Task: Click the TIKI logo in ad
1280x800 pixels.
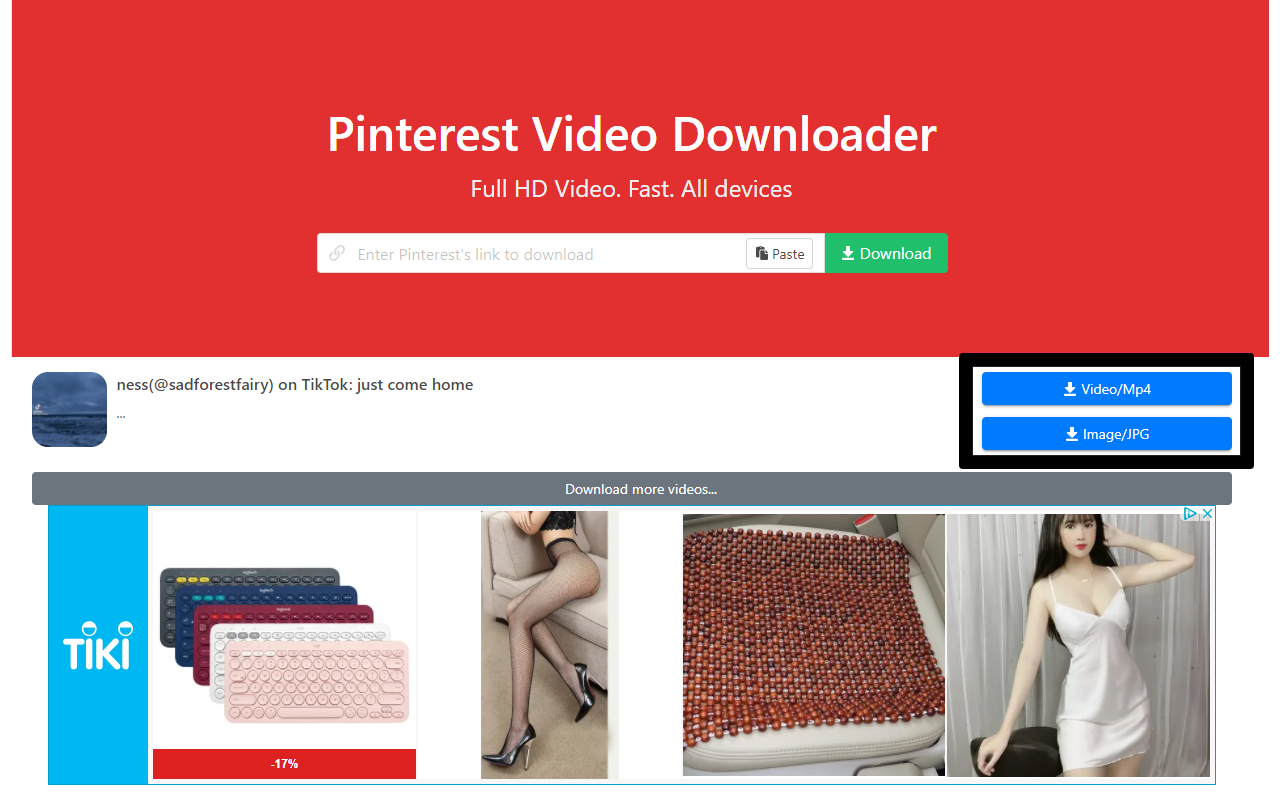Action: click(x=98, y=645)
